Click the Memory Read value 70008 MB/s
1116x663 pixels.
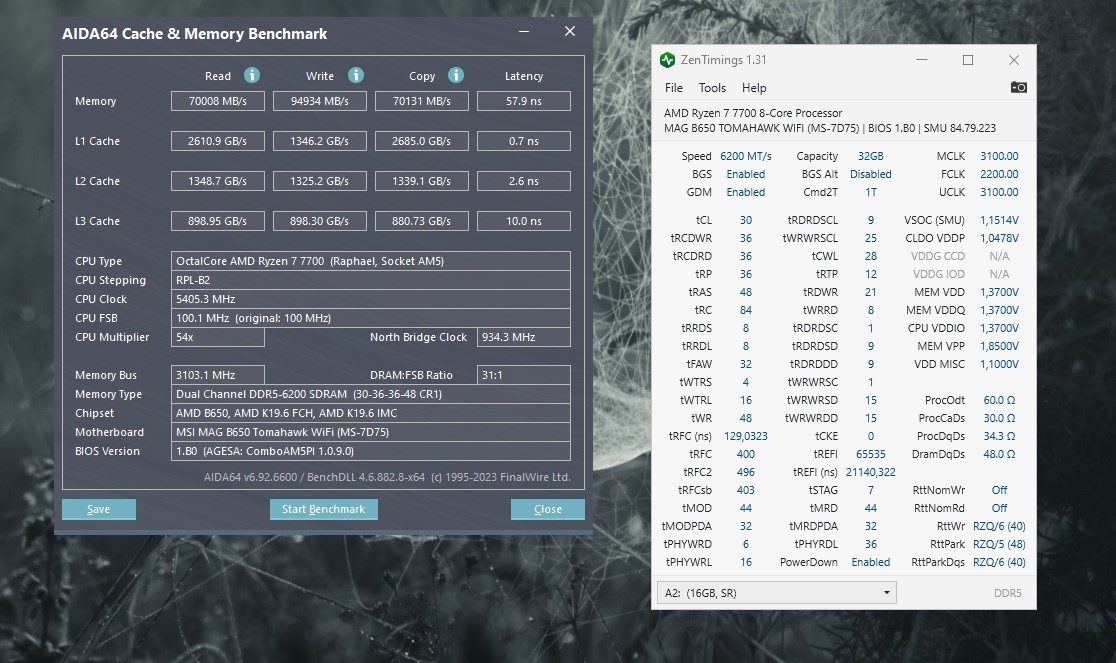click(x=218, y=101)
